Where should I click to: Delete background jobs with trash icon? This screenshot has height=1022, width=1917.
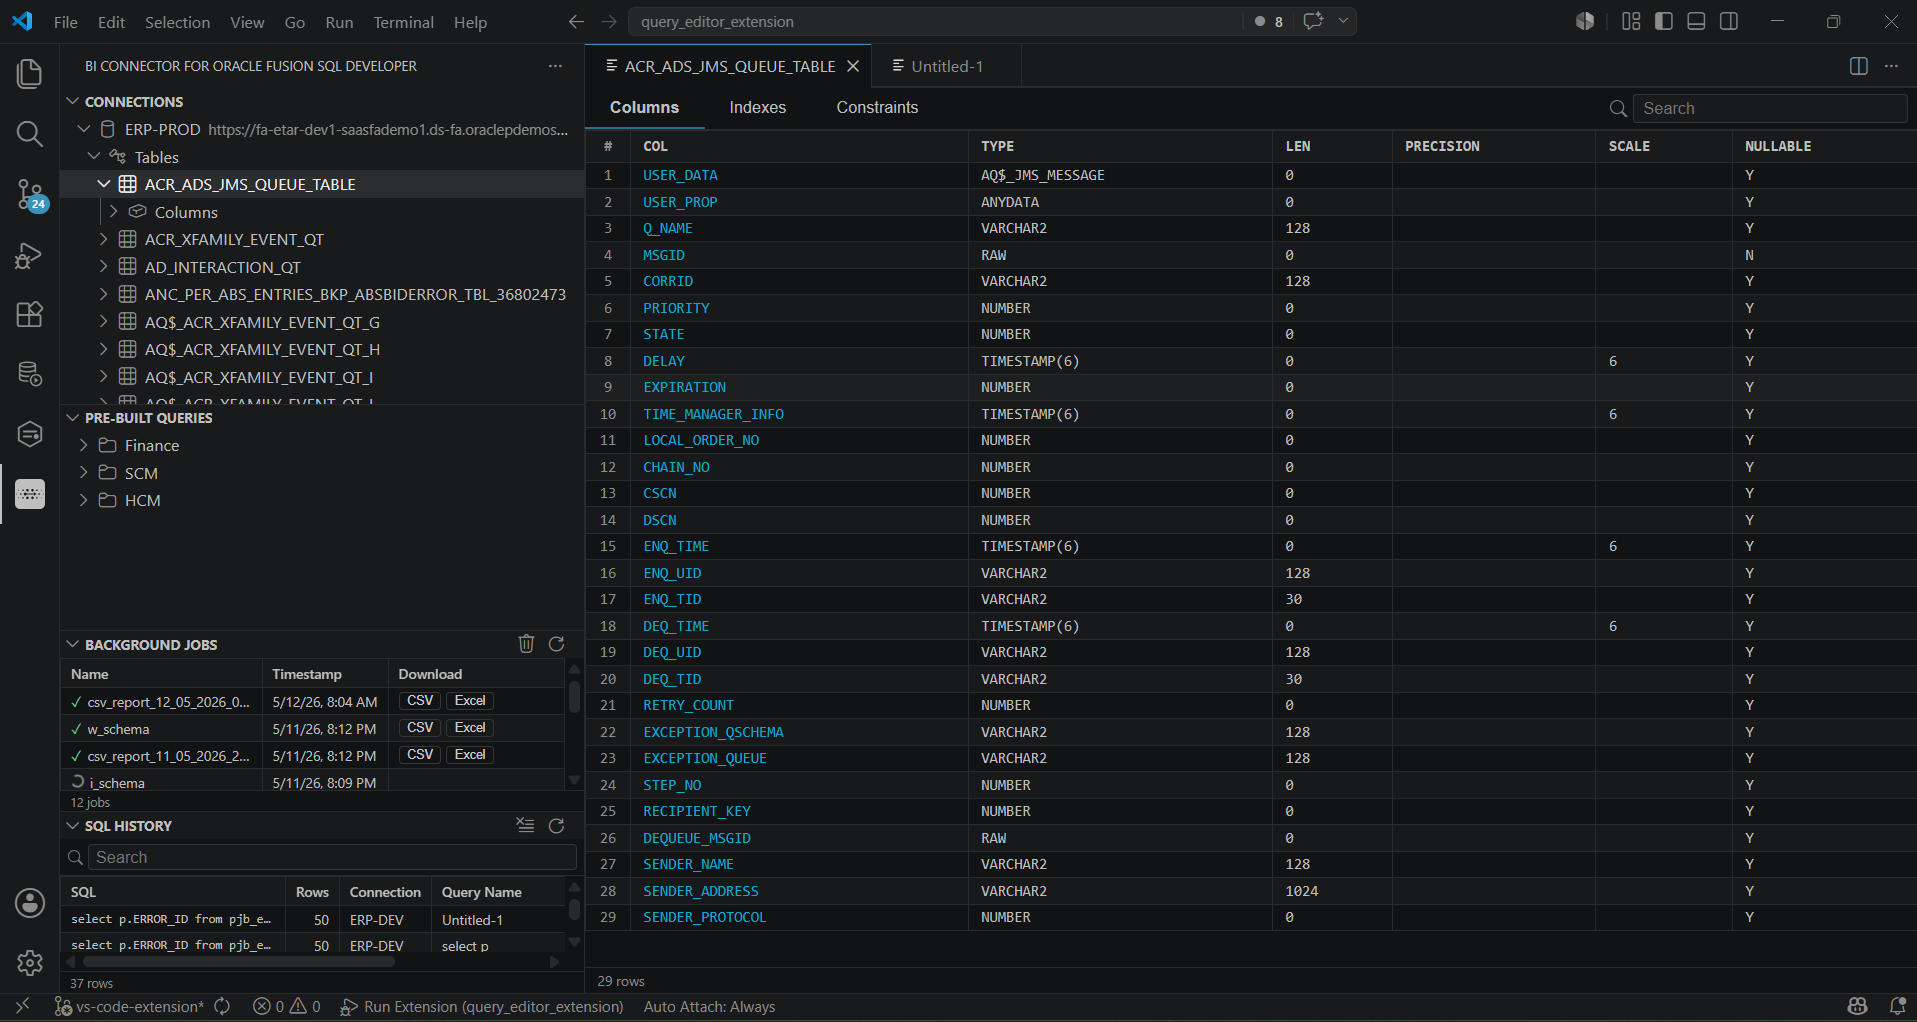[526, 644]
